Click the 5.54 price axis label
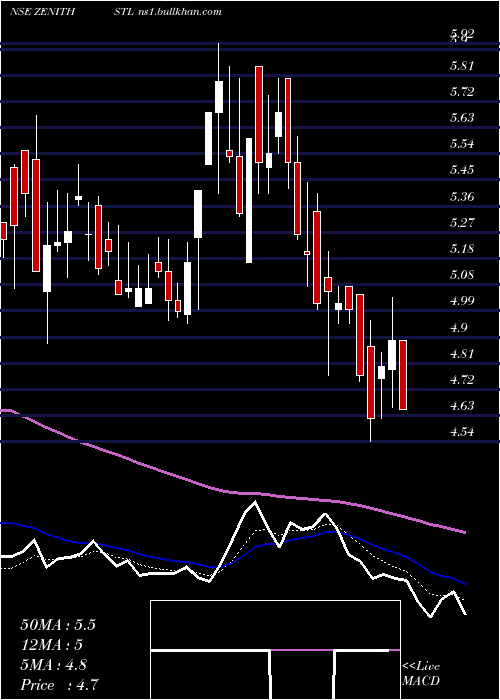Viewport: 500px width, 700px height. (x=462, y=144)
